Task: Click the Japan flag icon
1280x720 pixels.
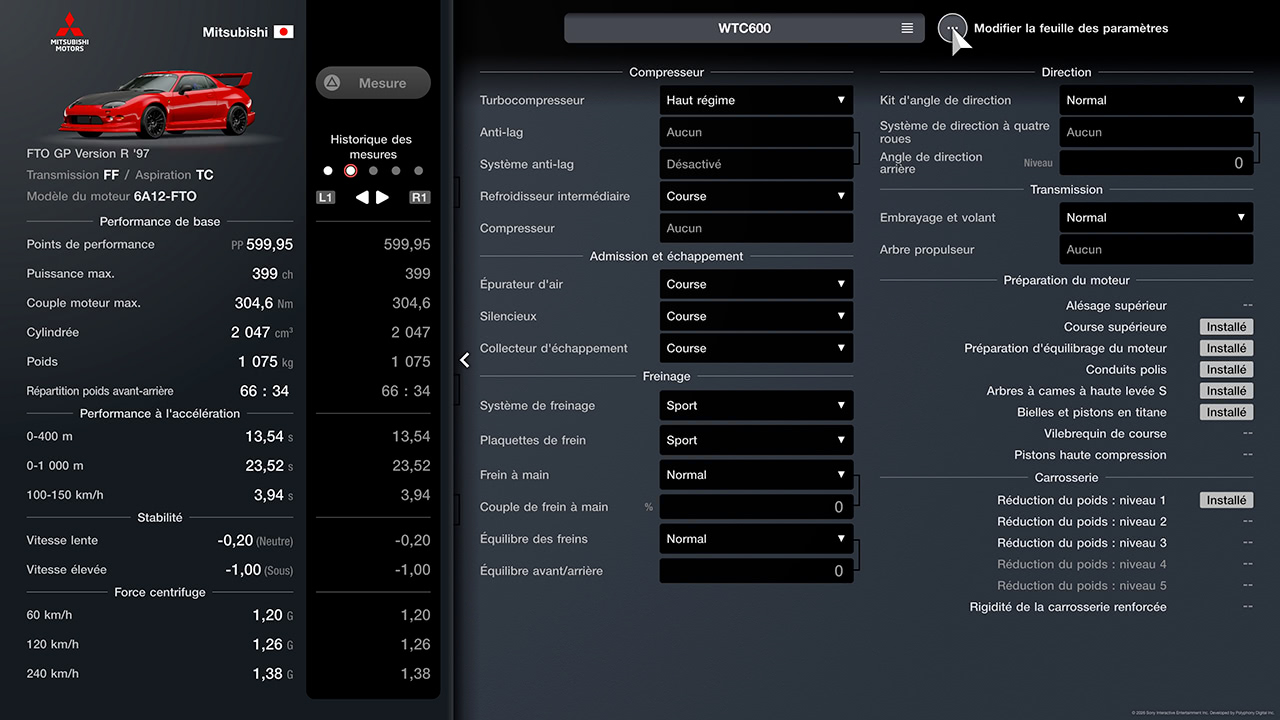Action: pyautogui.click(x=284, y=32)
